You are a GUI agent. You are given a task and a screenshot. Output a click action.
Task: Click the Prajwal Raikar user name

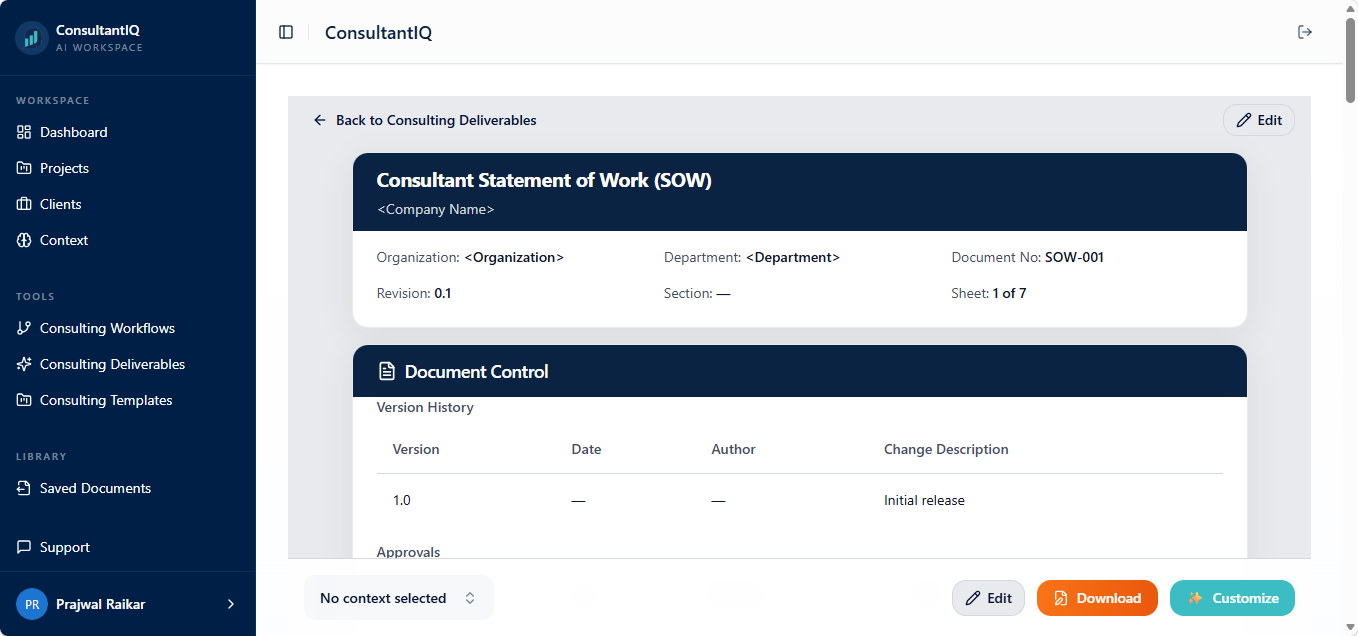coord(101,604)
